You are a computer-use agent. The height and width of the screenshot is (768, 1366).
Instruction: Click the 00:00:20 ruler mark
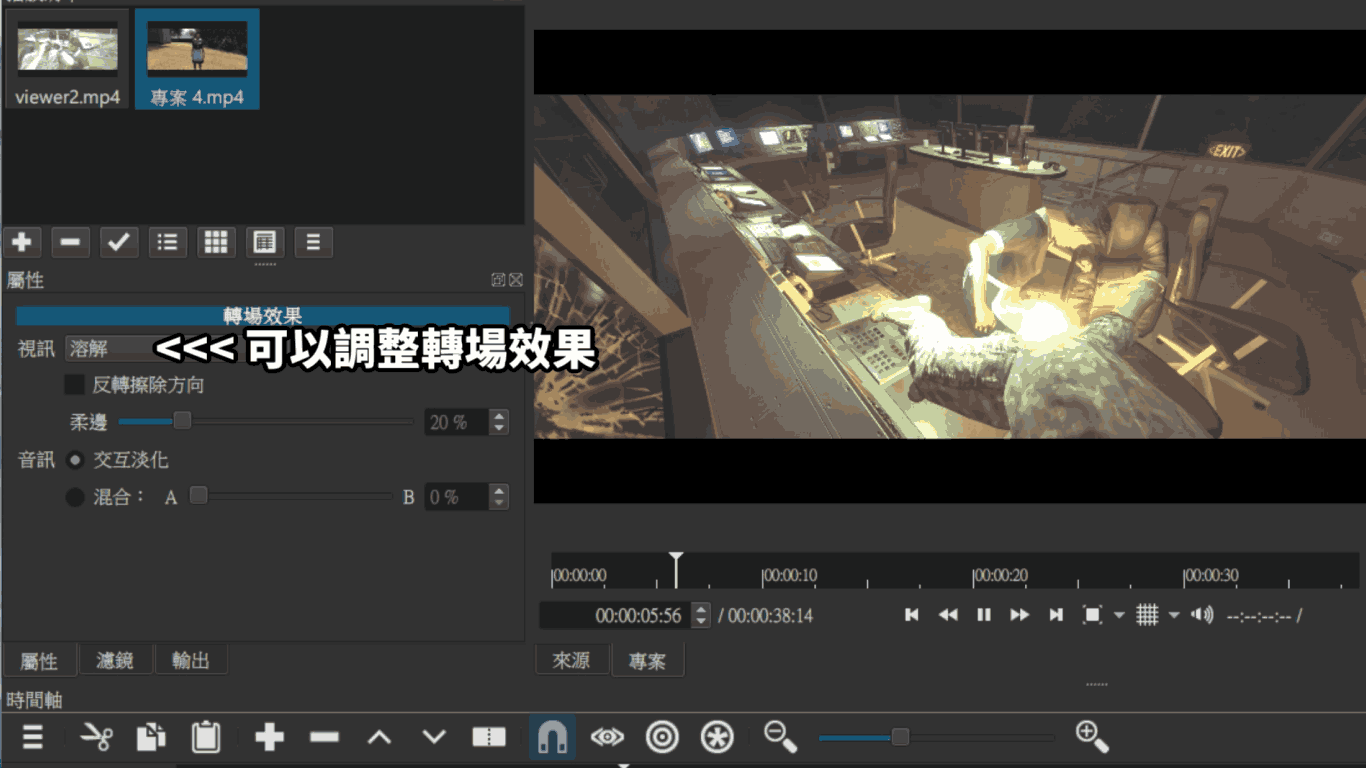pyautogui.click(x=1000, y=576)
